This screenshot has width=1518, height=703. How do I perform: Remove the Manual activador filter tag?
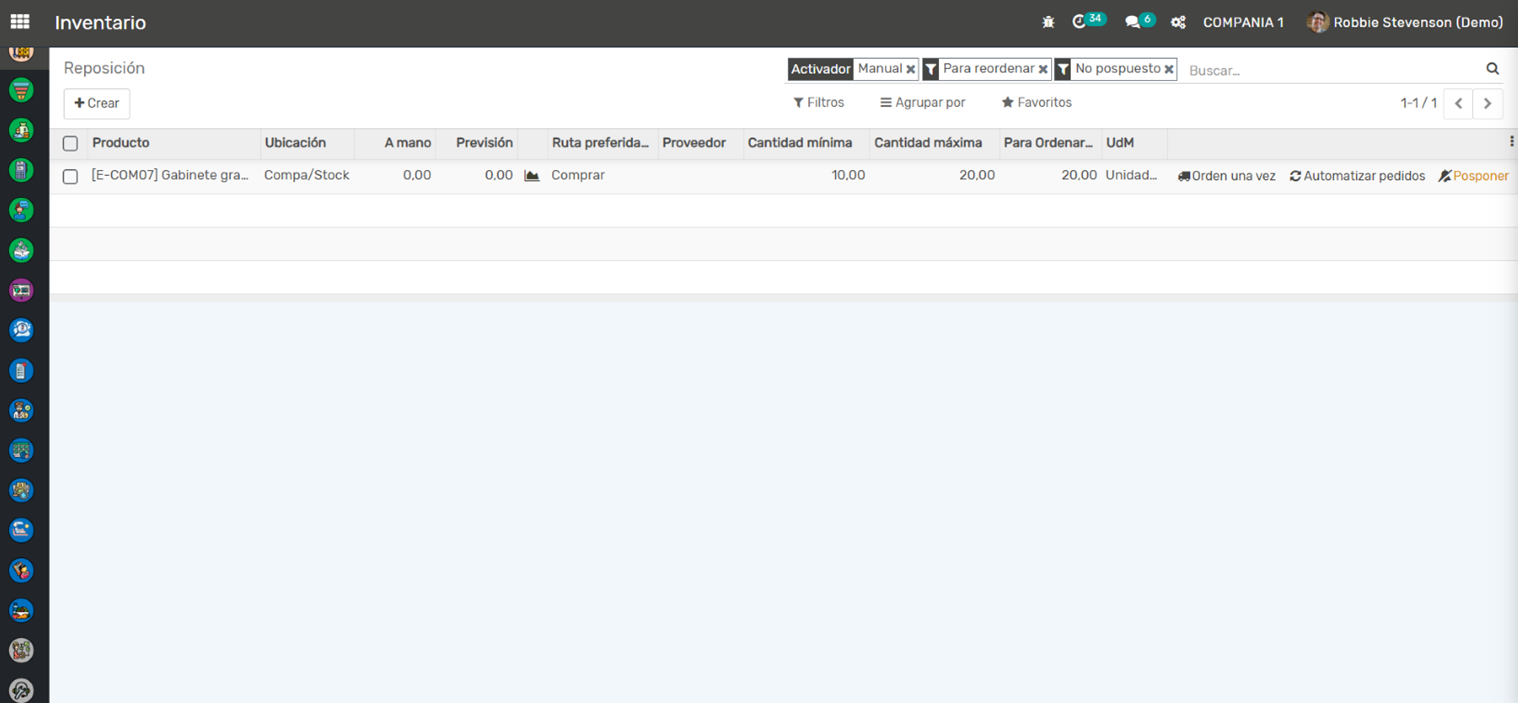click(x=910, y=70)
